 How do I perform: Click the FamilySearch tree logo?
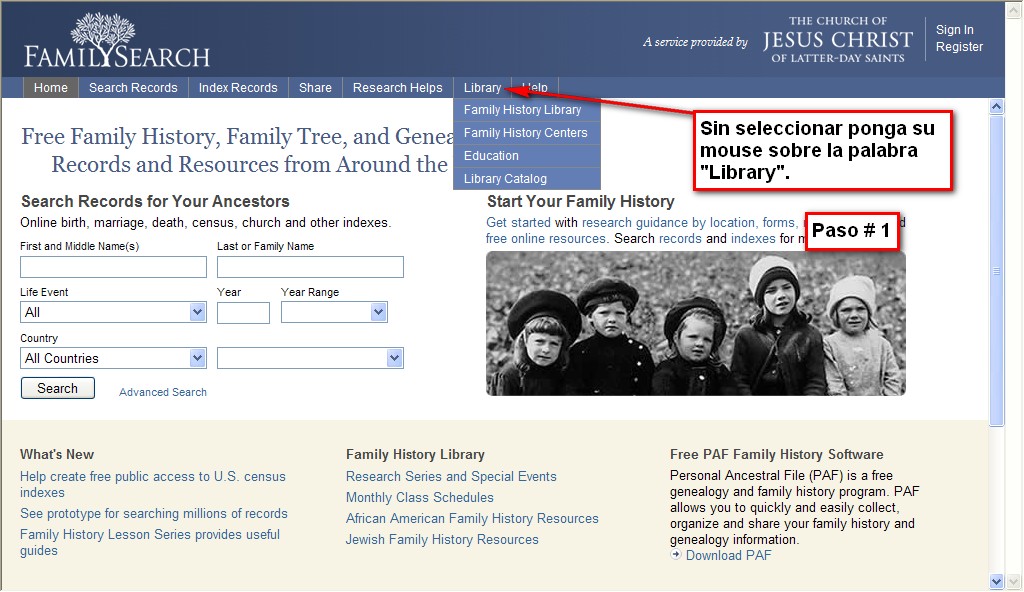116,41
